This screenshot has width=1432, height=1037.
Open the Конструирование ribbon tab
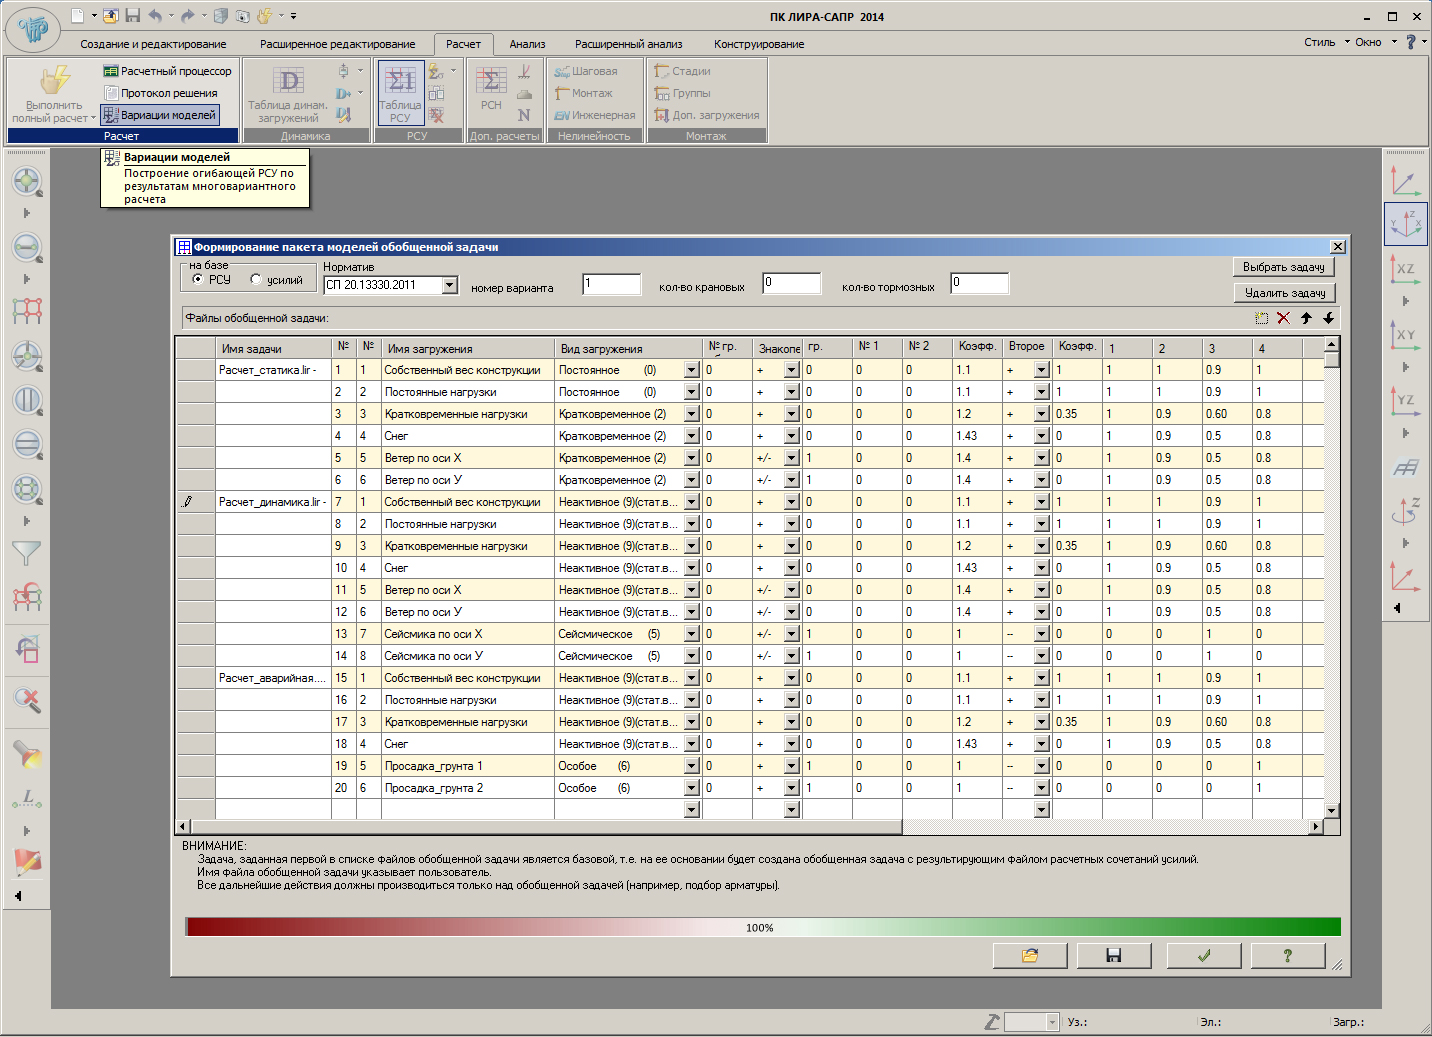tap(758, 44)
